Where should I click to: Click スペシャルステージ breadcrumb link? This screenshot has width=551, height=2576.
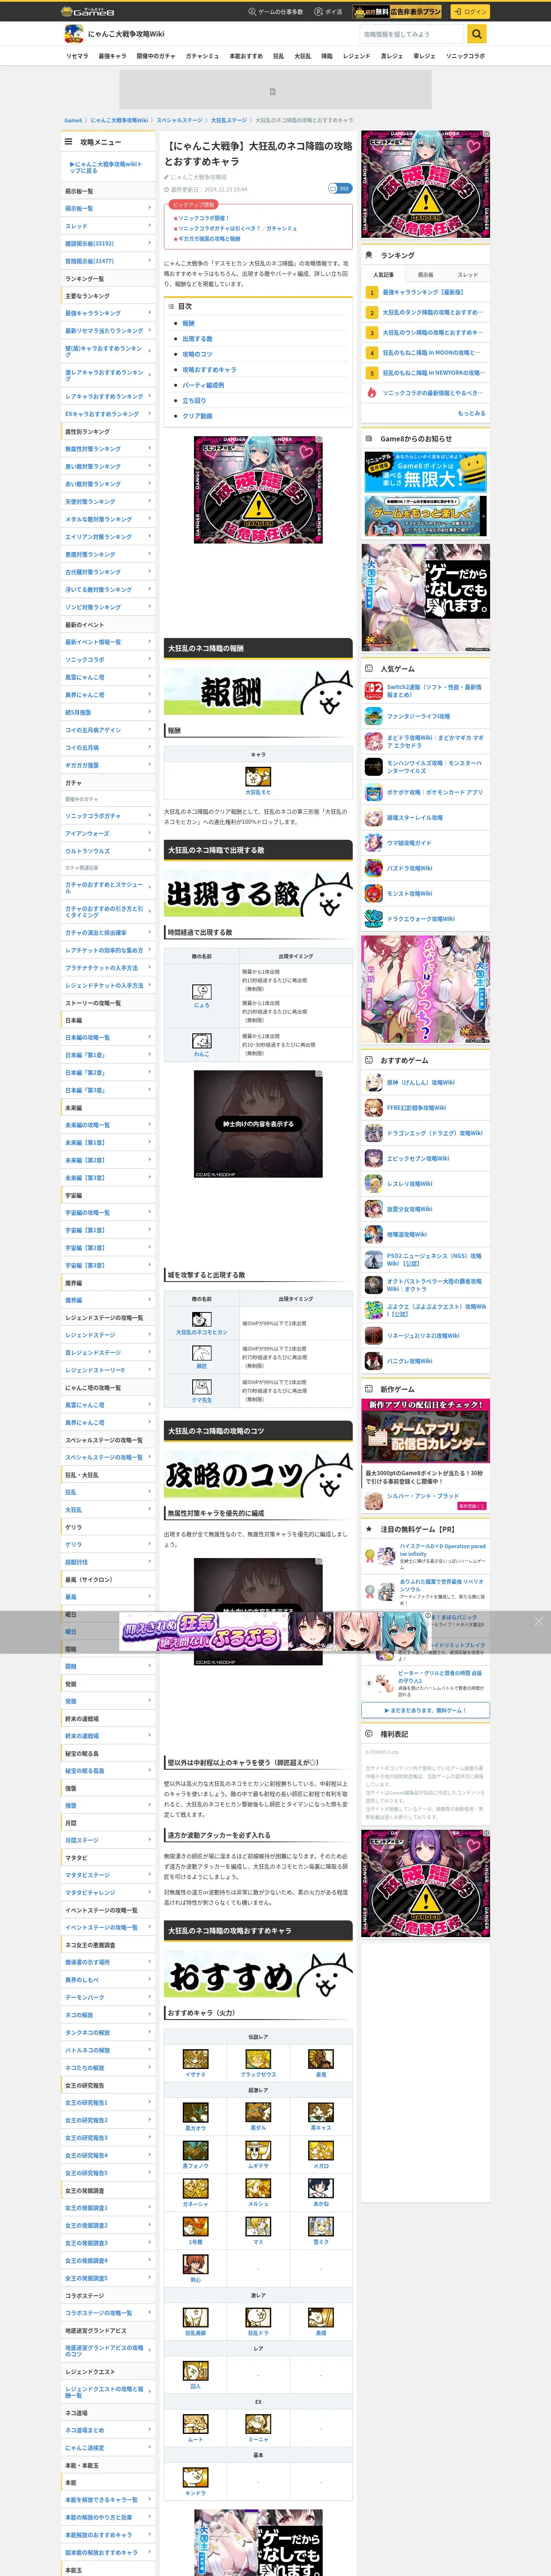click(x=179, y=120)
